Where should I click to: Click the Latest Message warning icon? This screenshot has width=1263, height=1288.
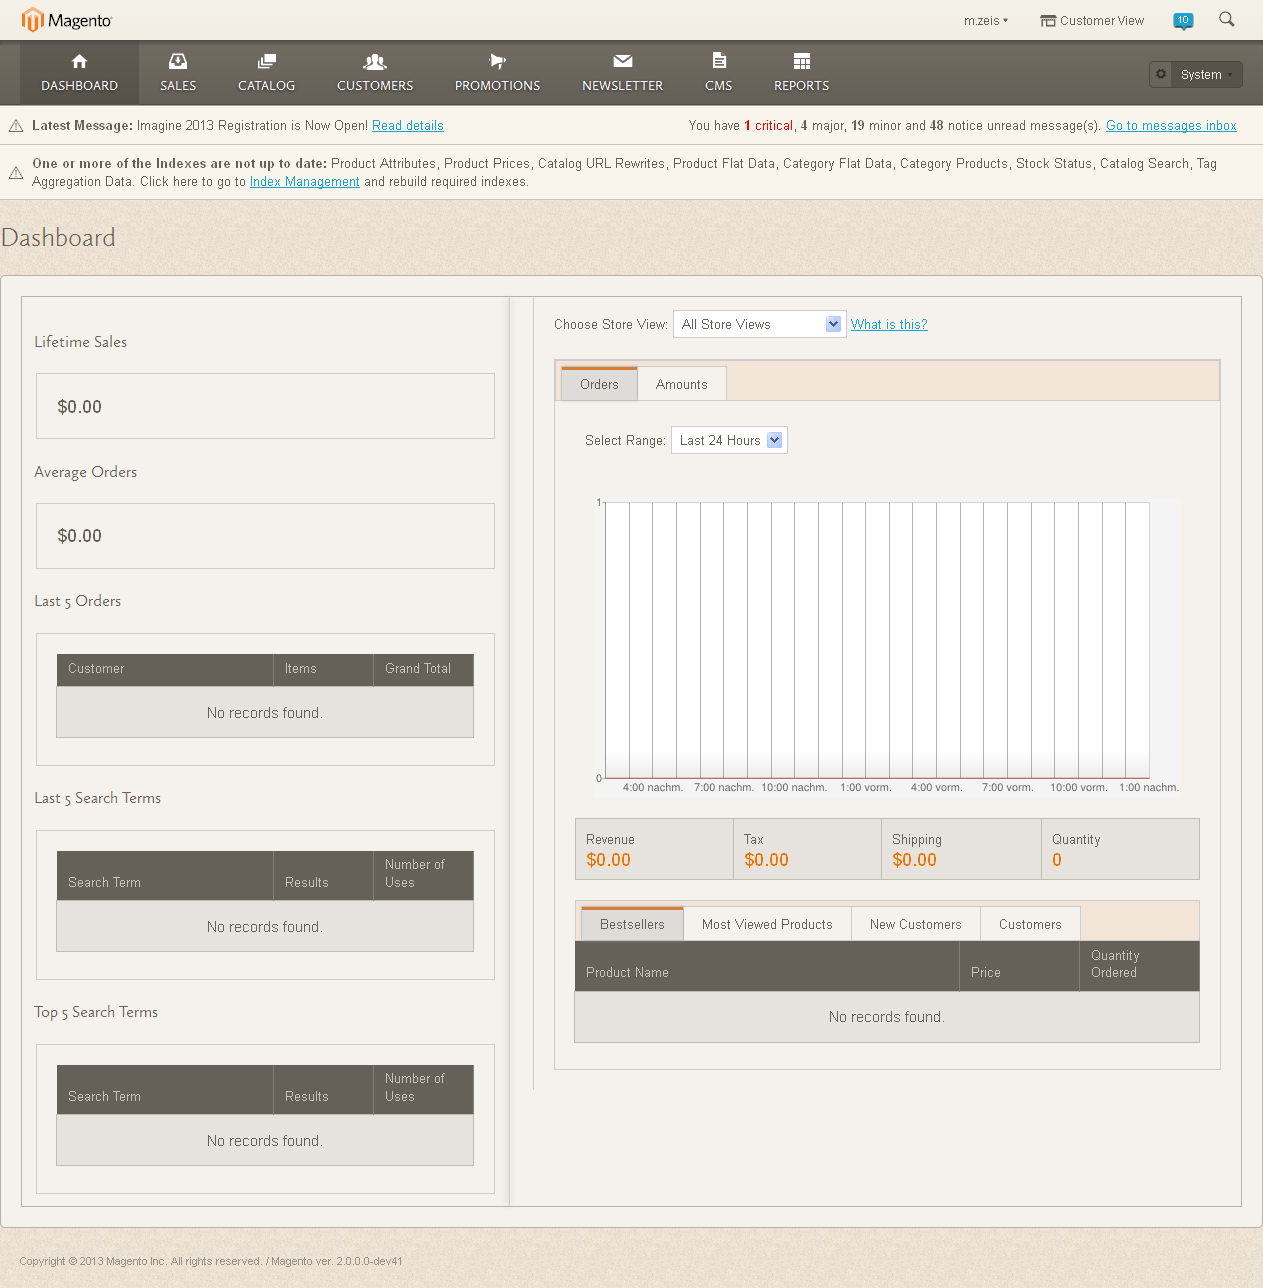[16, 126]
